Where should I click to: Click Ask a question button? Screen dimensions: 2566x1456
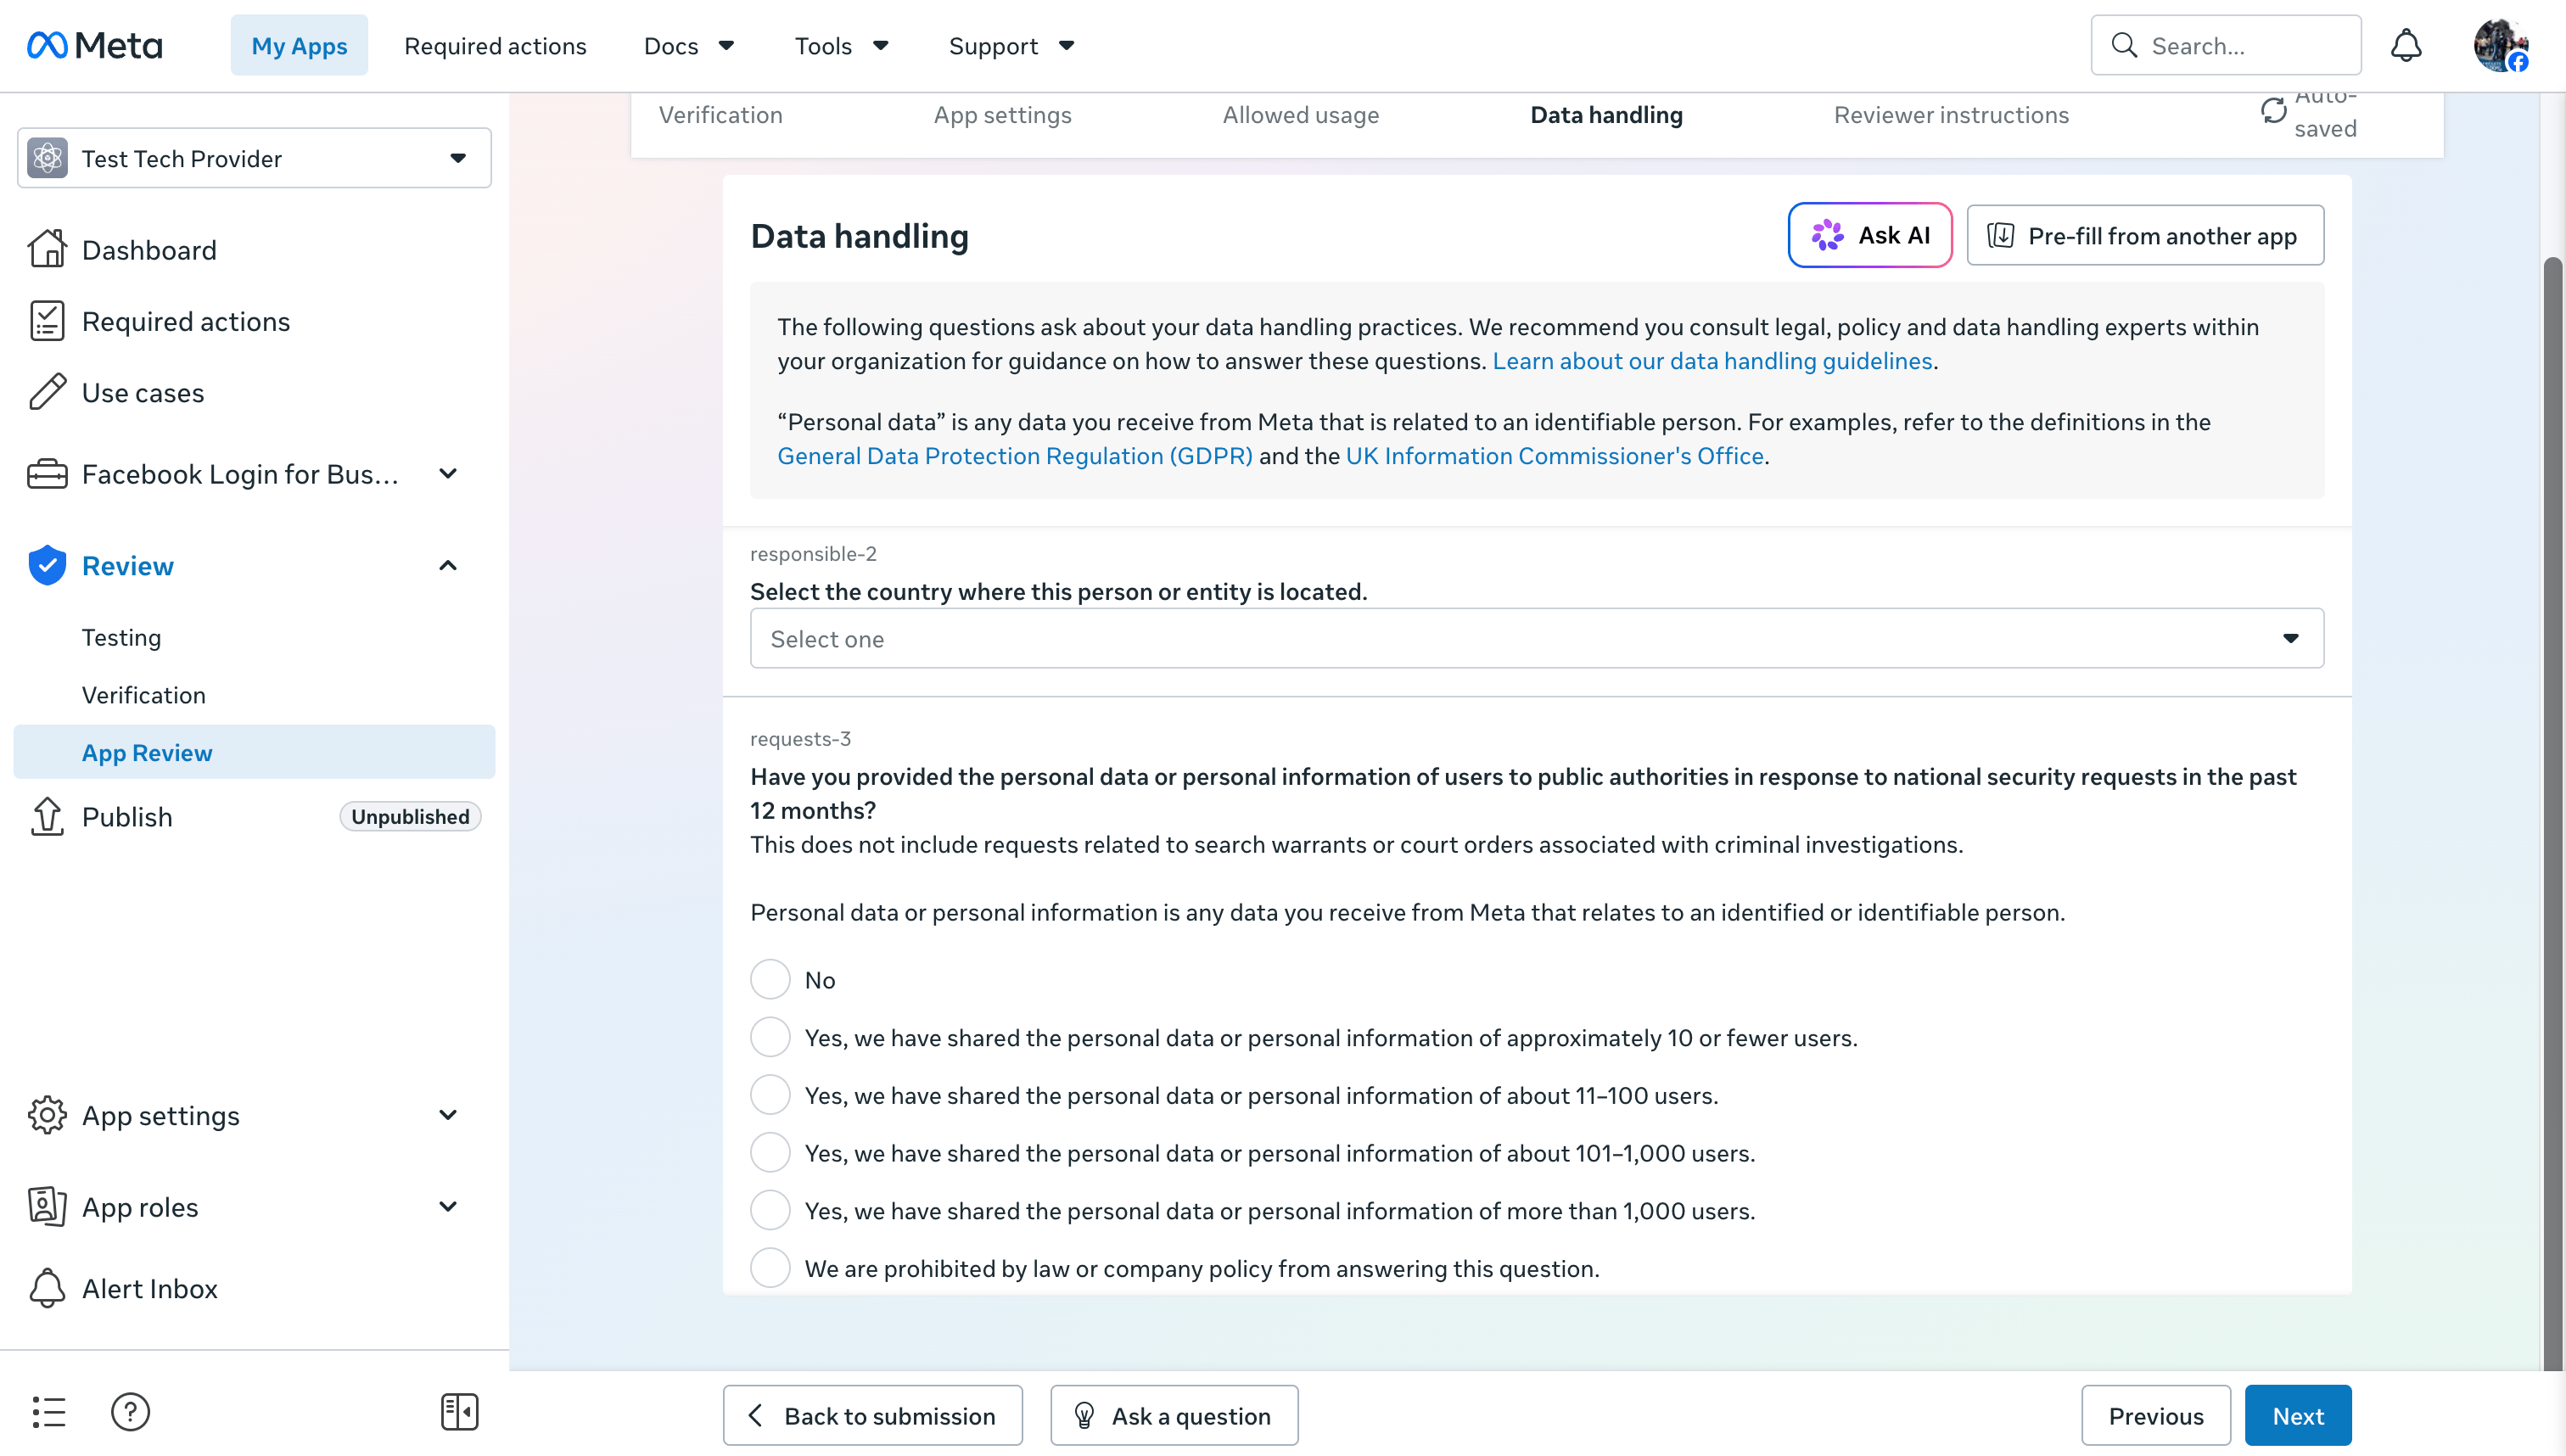tap(1173, 1415)
